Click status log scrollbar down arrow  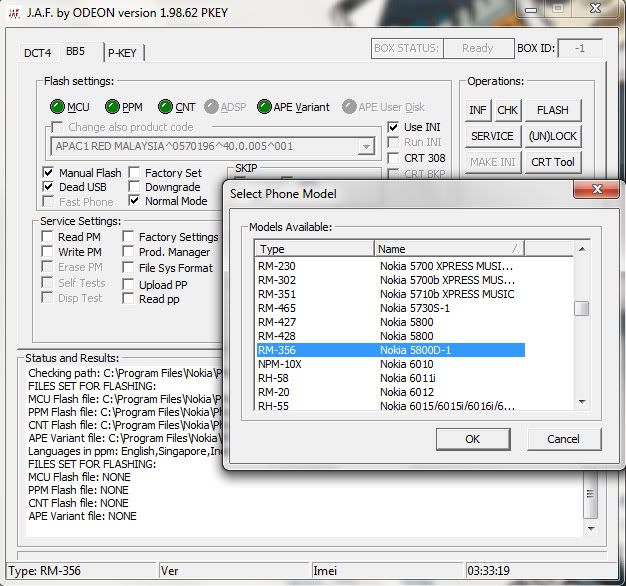click(591, 529)
